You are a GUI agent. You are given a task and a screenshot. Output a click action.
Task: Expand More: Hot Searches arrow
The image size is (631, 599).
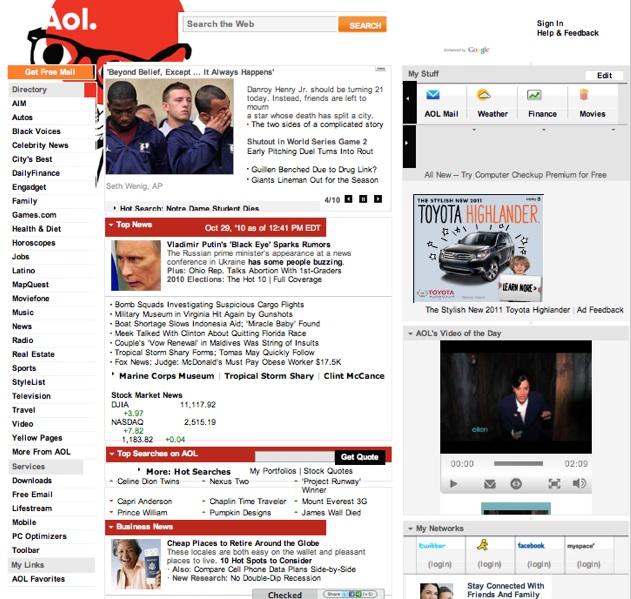click(139, 469)
